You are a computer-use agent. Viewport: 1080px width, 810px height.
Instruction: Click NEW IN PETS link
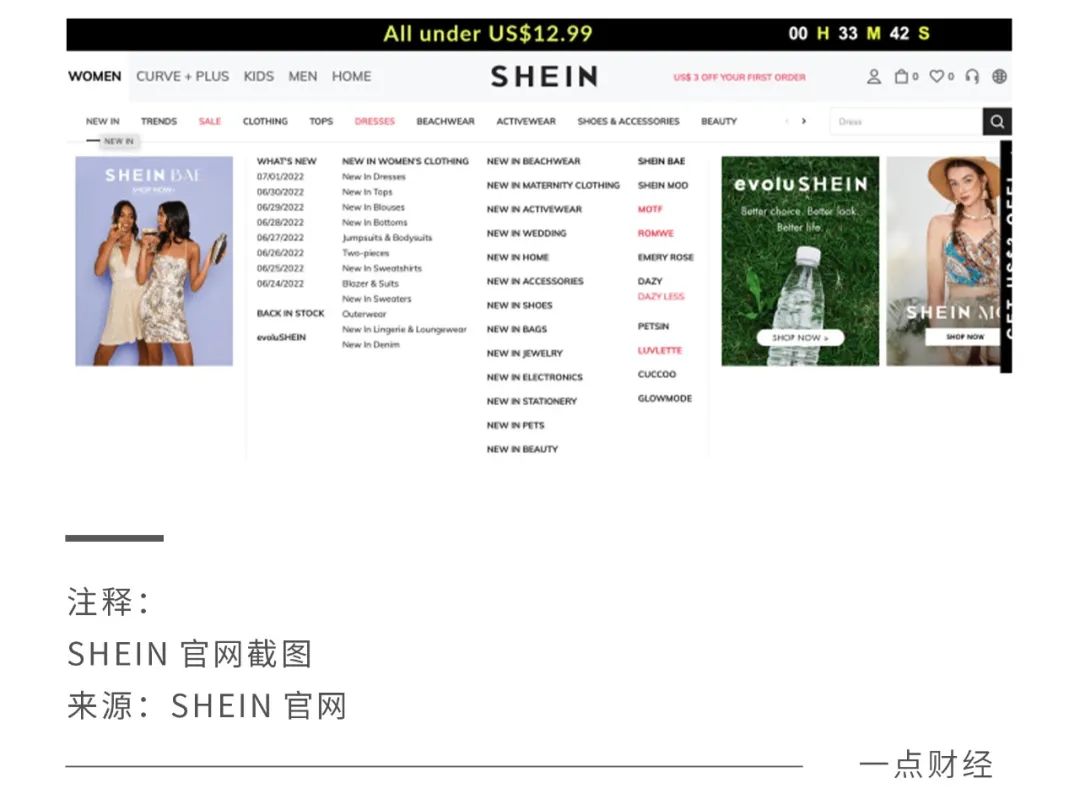516,426
